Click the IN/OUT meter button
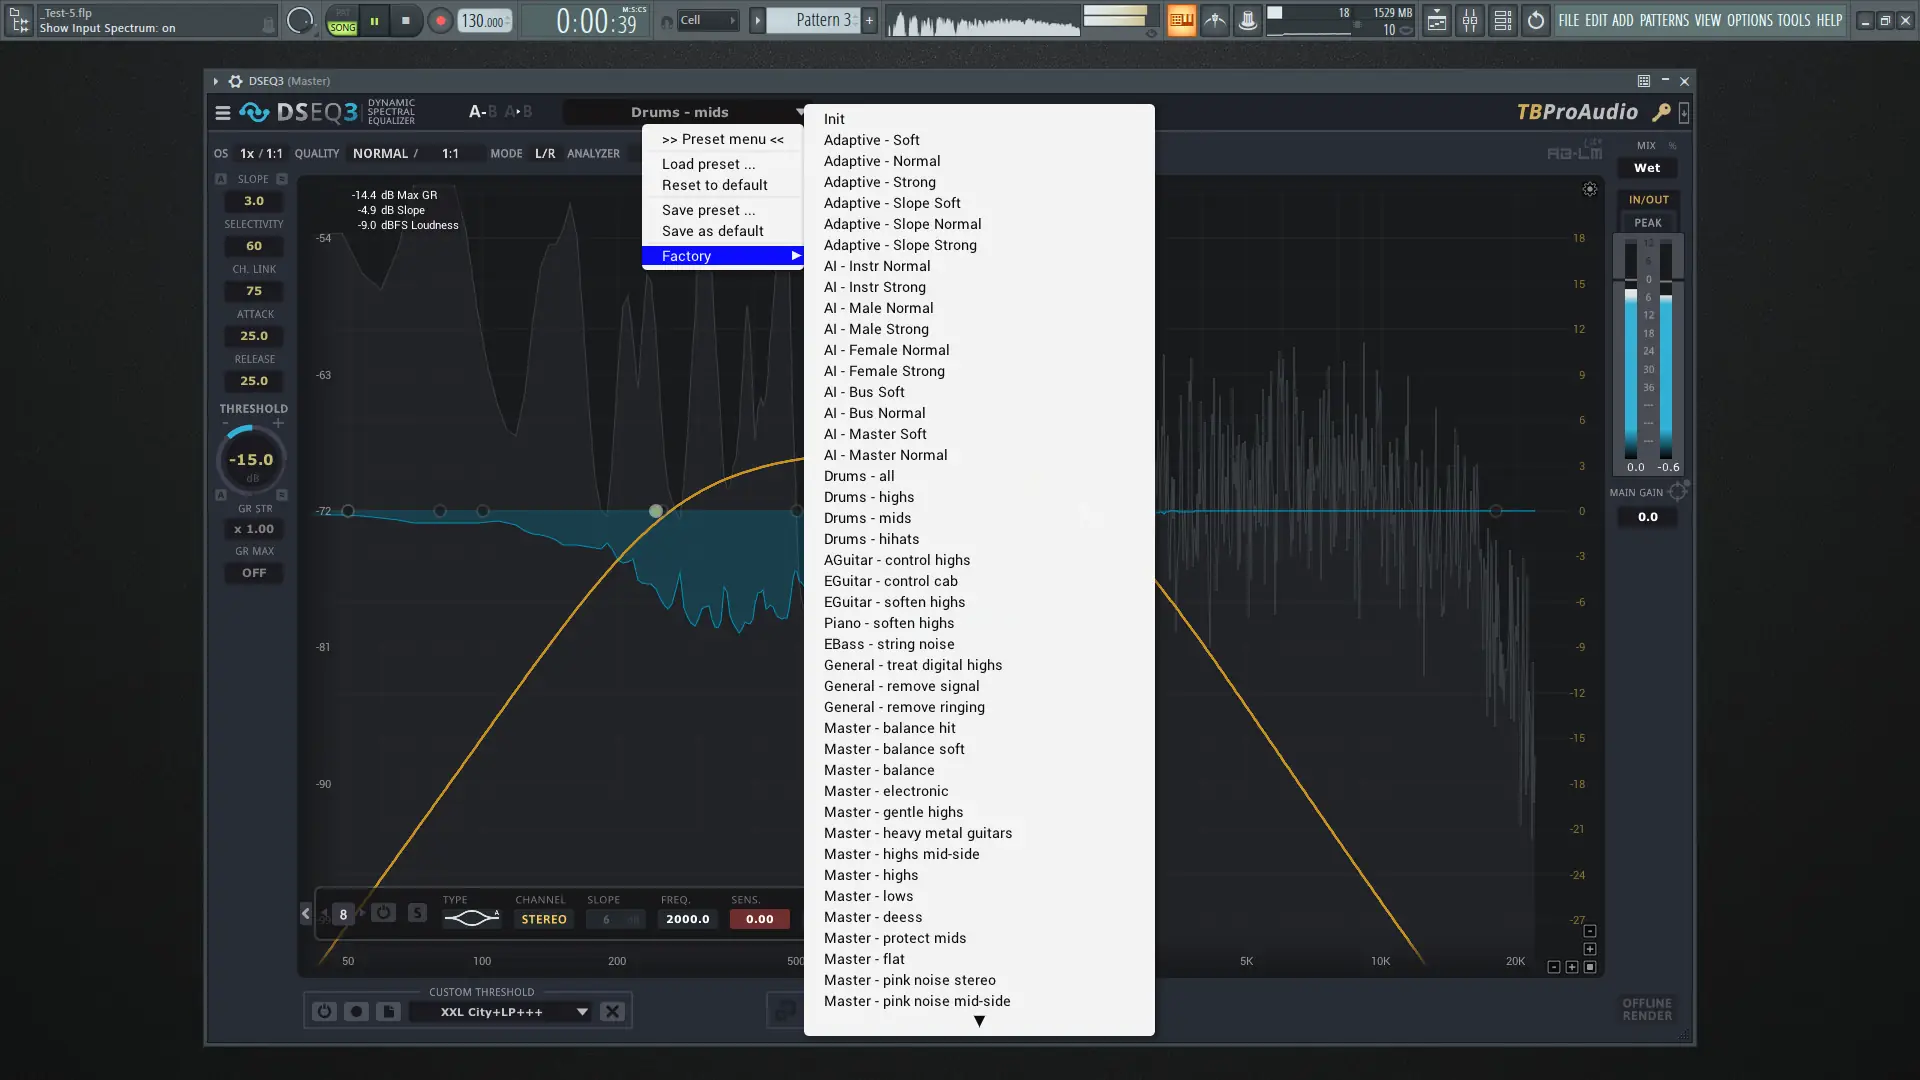Viewport: 1920px width, 1080px height. point(1648,200)
